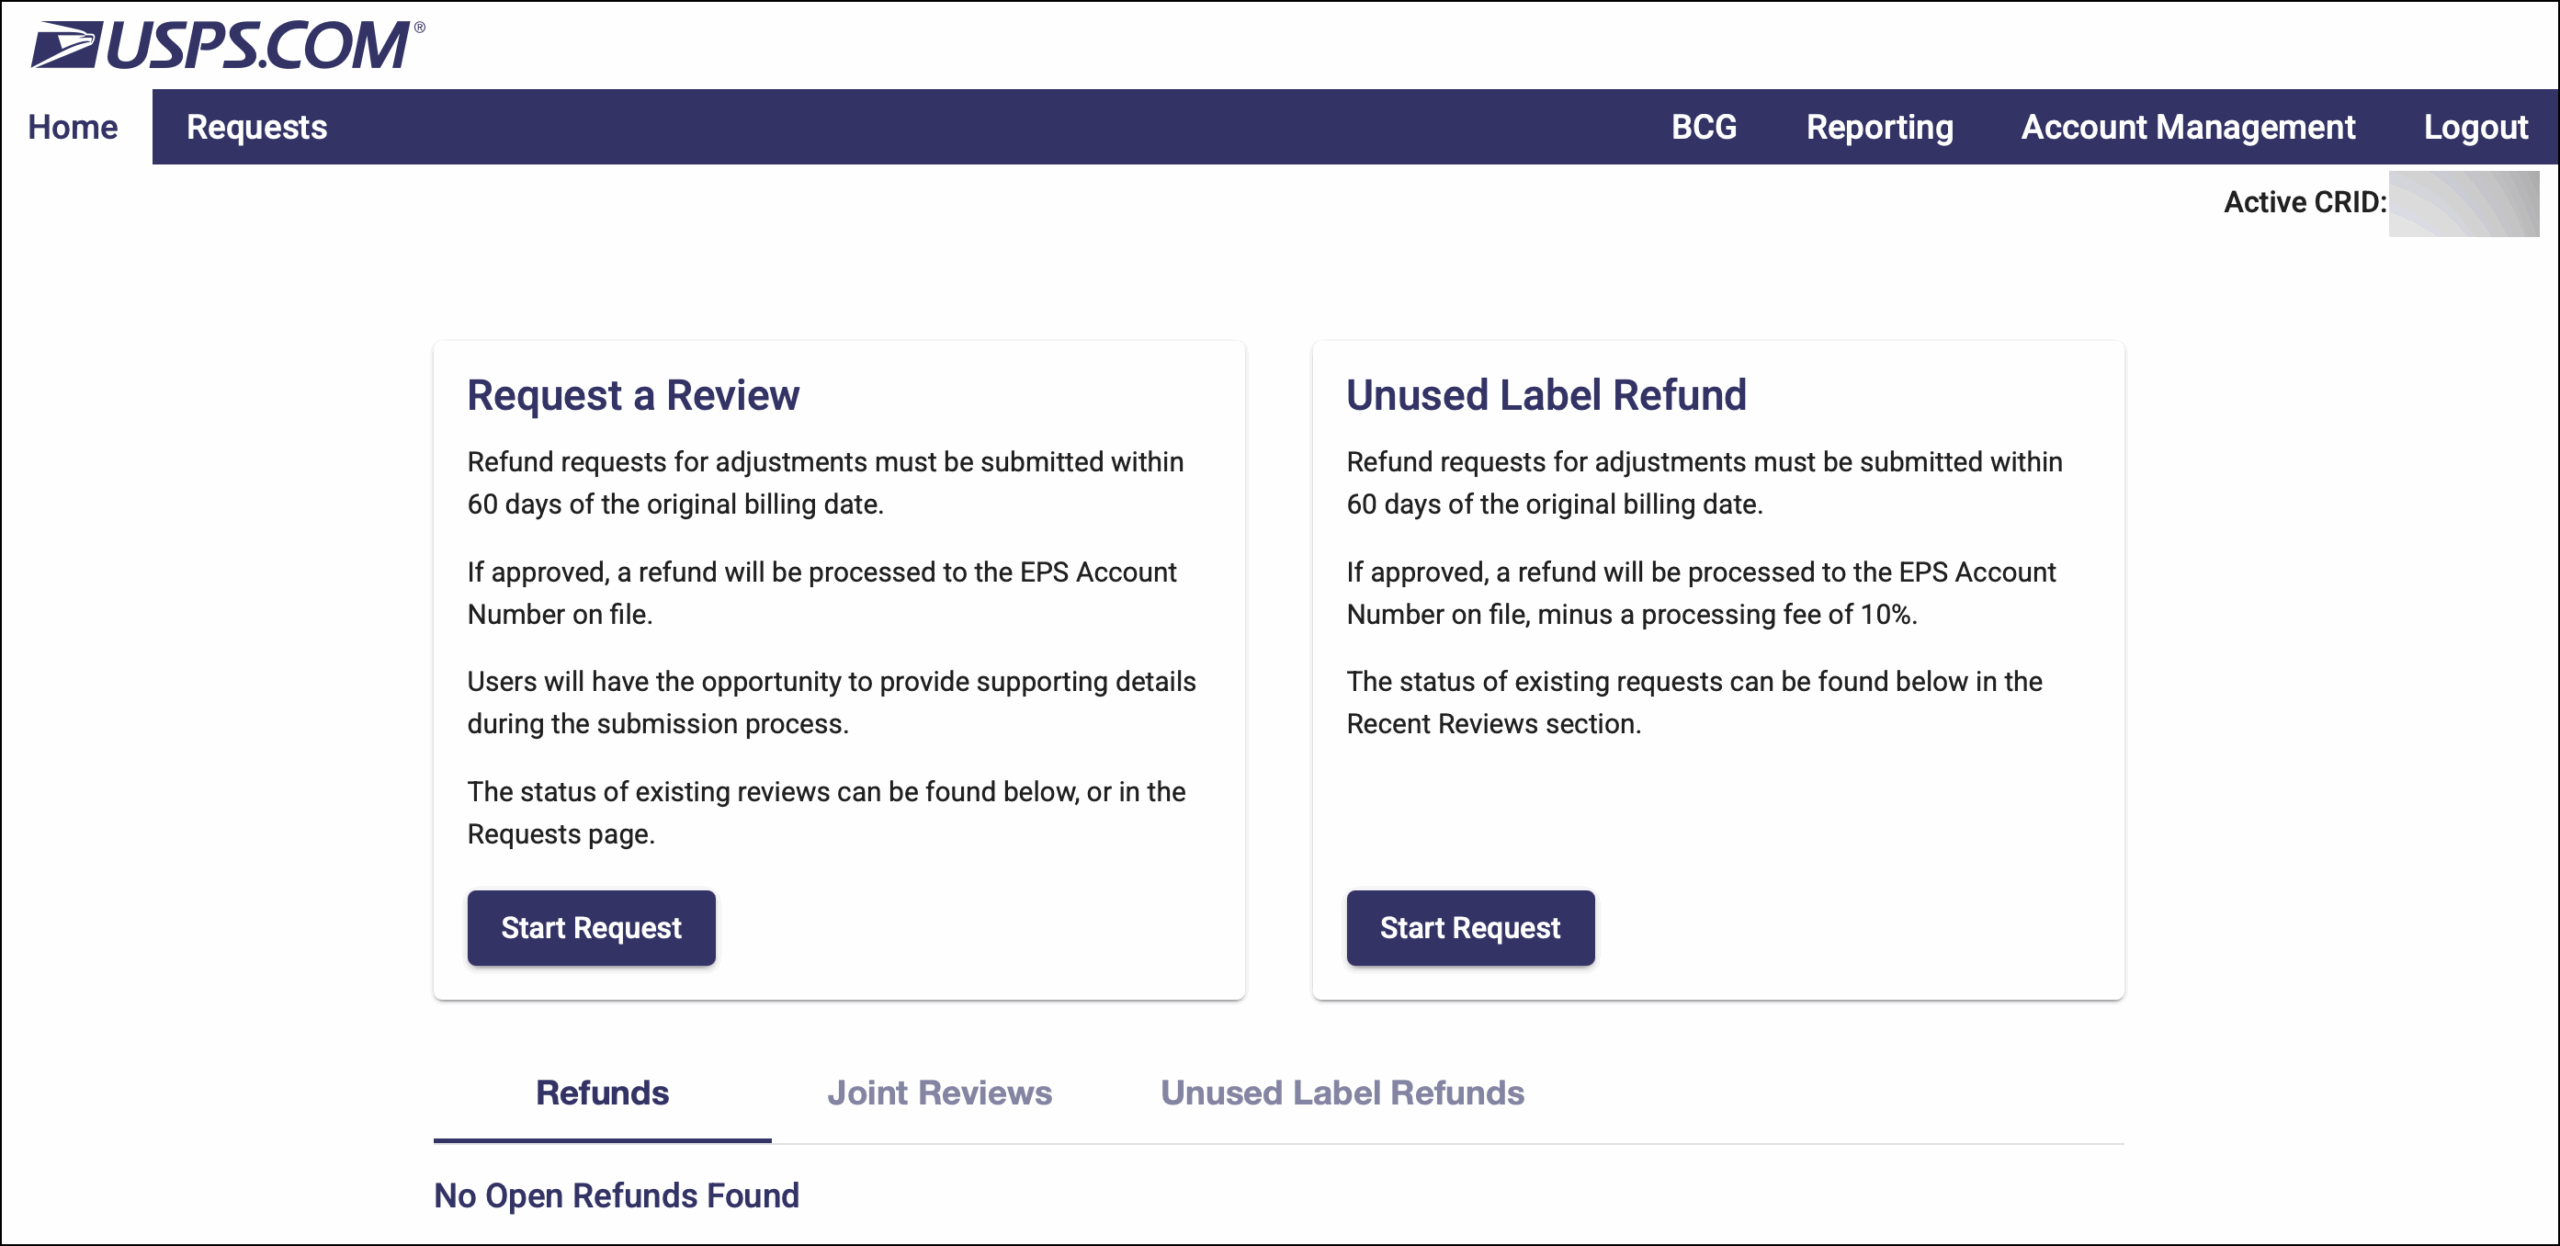
Task: Open the Requests menu item
Action: point(256,127)
